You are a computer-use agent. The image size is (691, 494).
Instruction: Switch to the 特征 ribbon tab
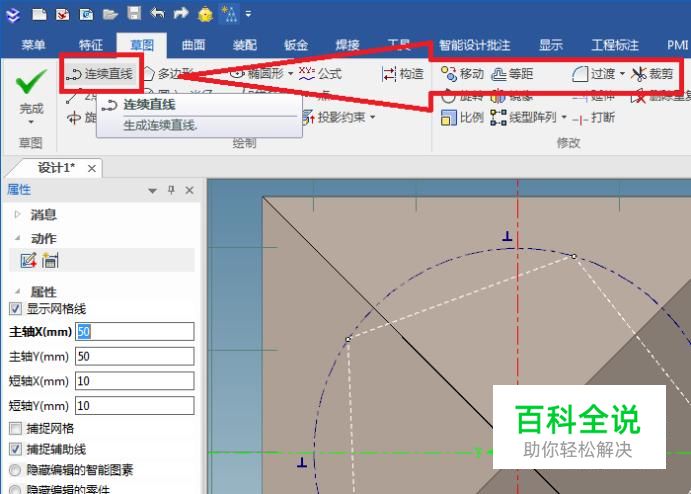coord(91,45)
